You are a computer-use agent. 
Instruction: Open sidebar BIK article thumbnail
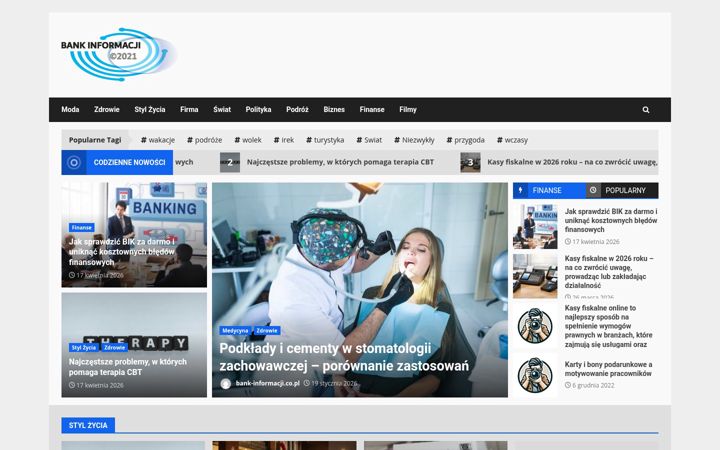535,227
